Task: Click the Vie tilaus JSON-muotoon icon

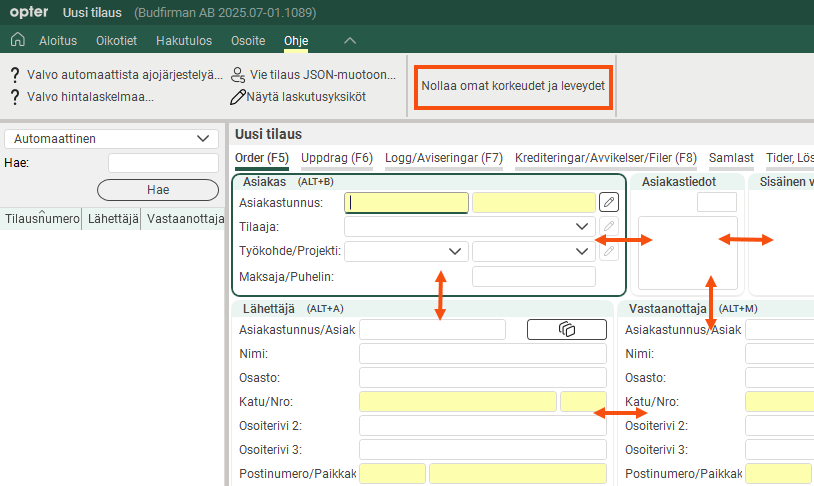Action: (x=238, y=76)
